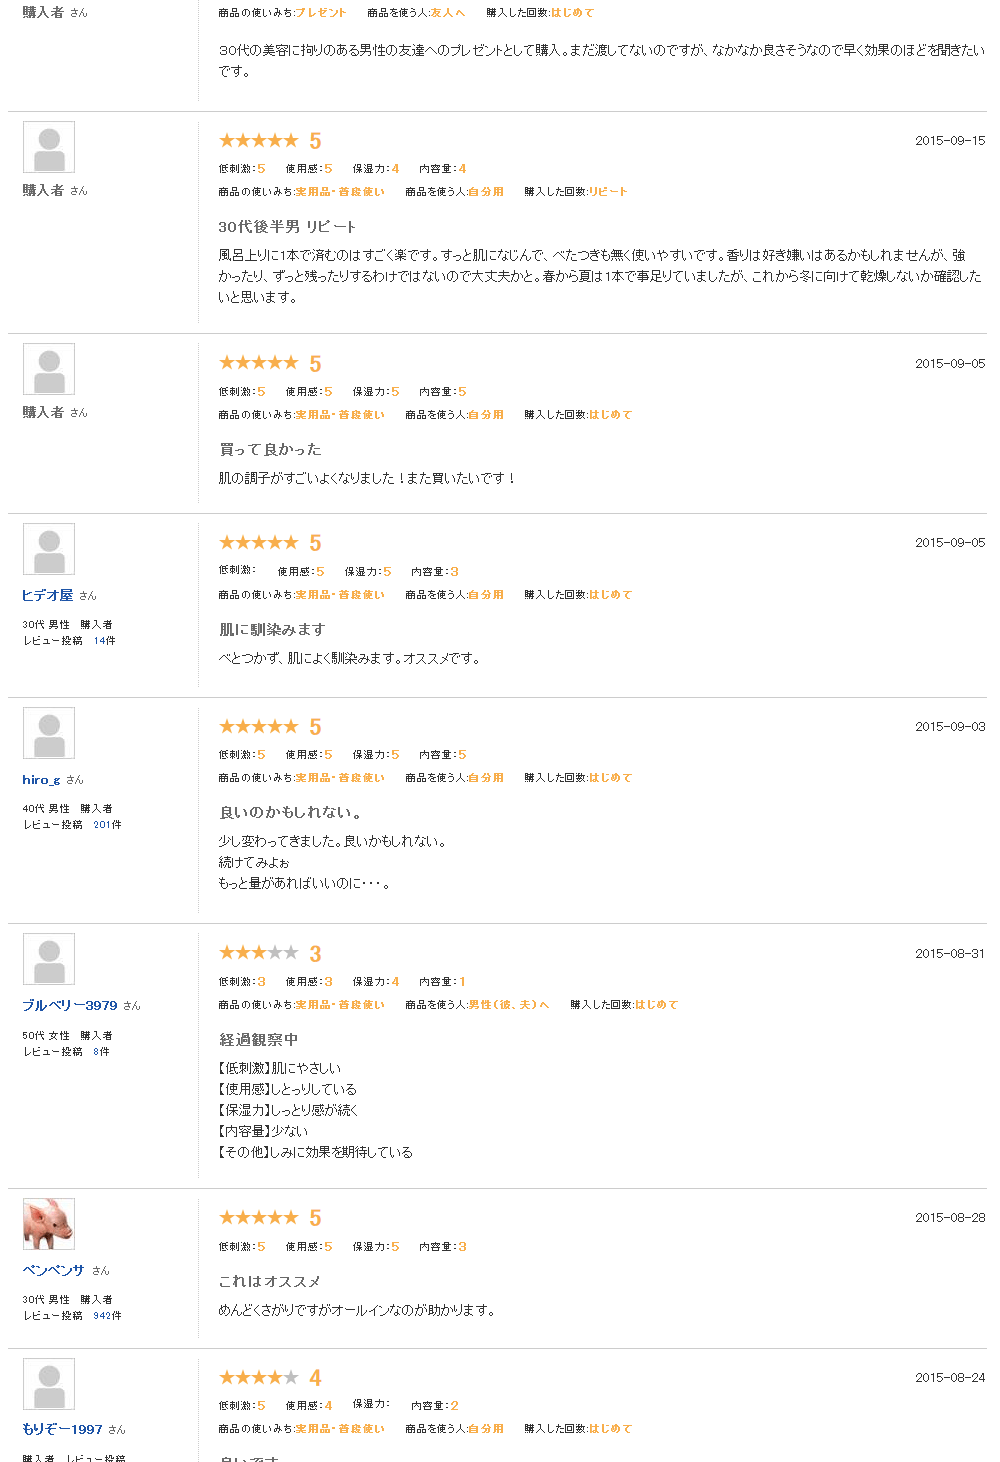Image resolution: width=1000 pixels, height=1462 pixels.
Task: Click ブルベリー3979's profile avatar icon
Action: 49,959
